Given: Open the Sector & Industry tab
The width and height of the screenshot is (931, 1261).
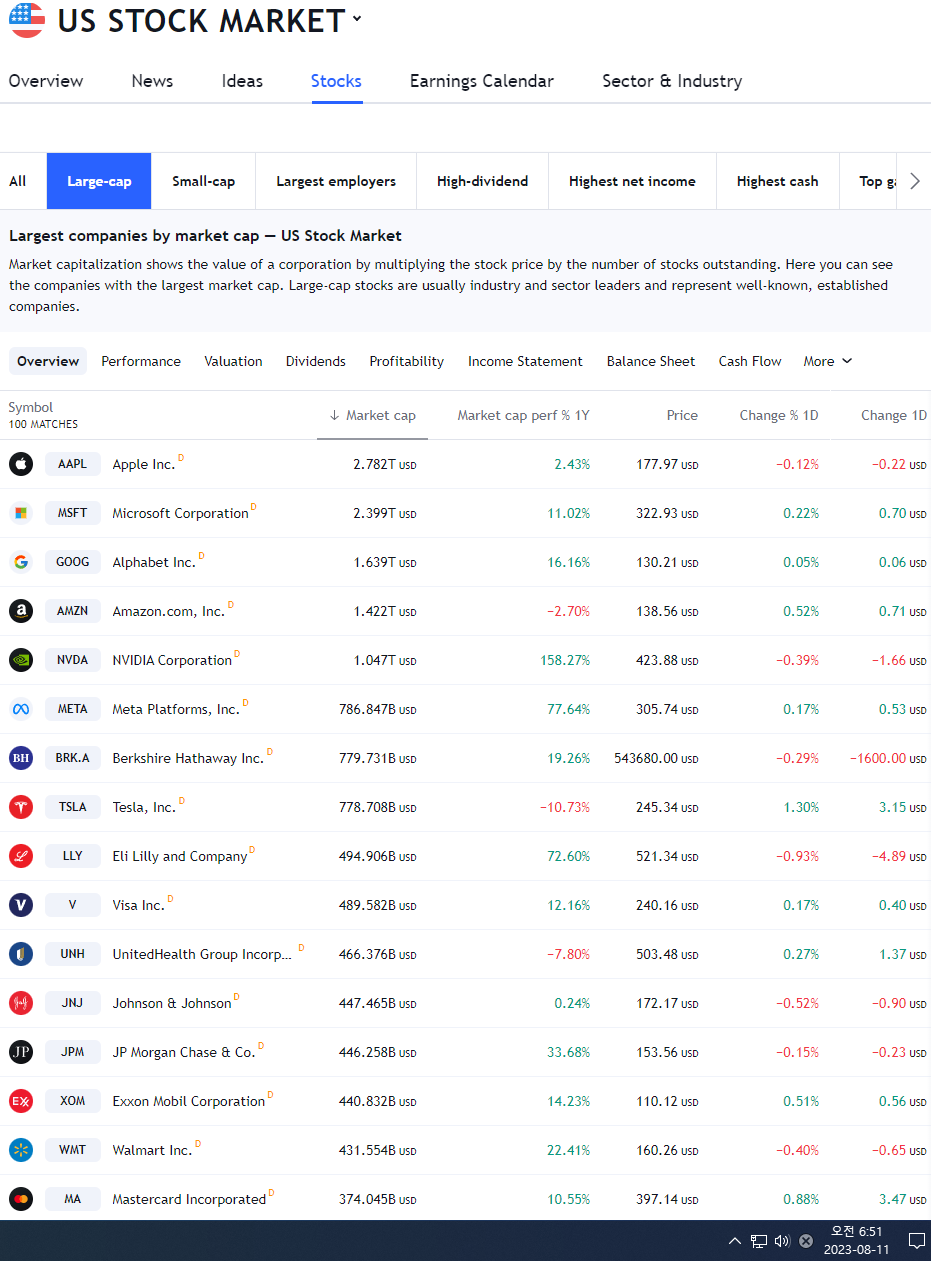Looking at the screenshot, I should 672,81.
